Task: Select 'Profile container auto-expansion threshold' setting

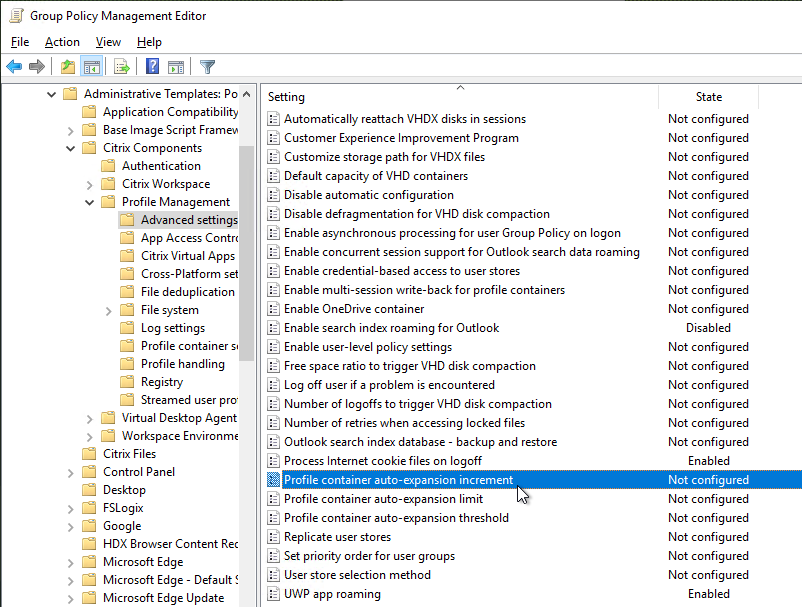Action: (x=396, y=518)
